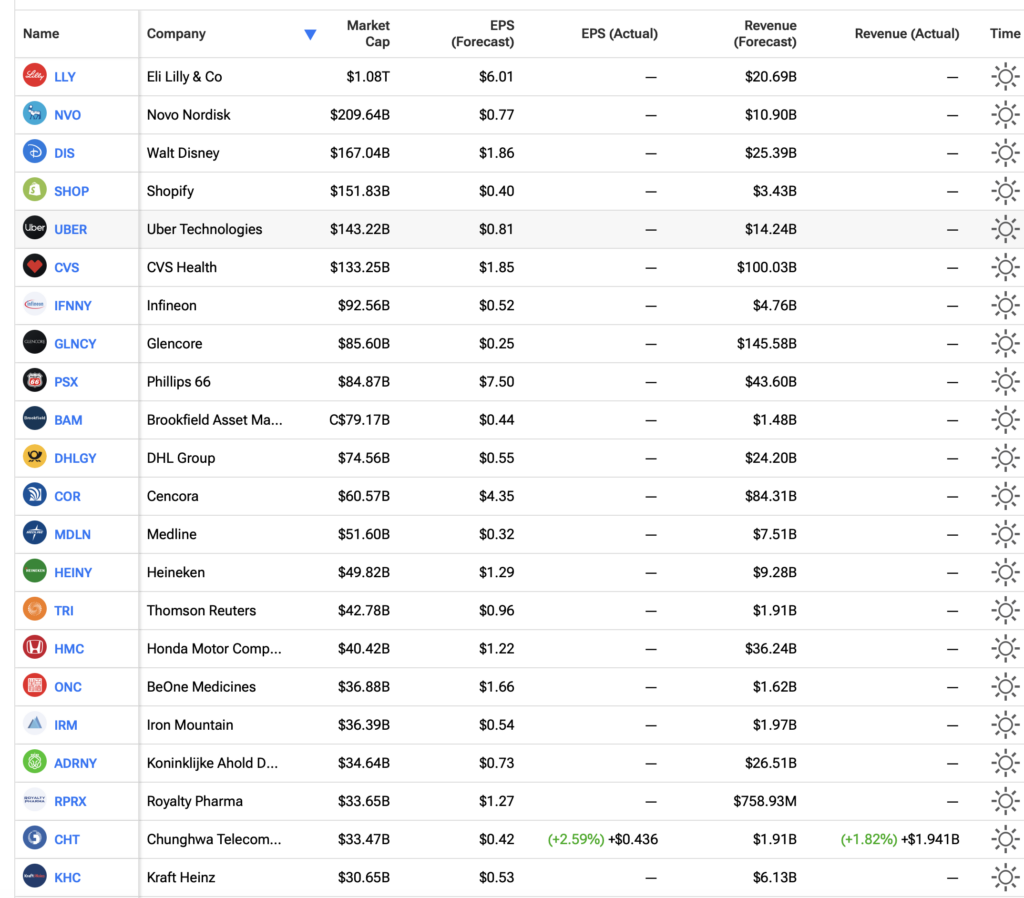Click the Shopify bag logo icon
Image resolution: width=1024 pixels, height=898 pixels.
coord(35,190)
